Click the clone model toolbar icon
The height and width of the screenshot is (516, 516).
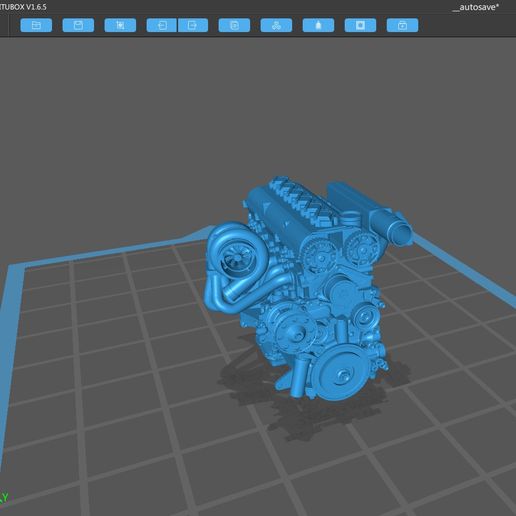[x=234, y=25]
